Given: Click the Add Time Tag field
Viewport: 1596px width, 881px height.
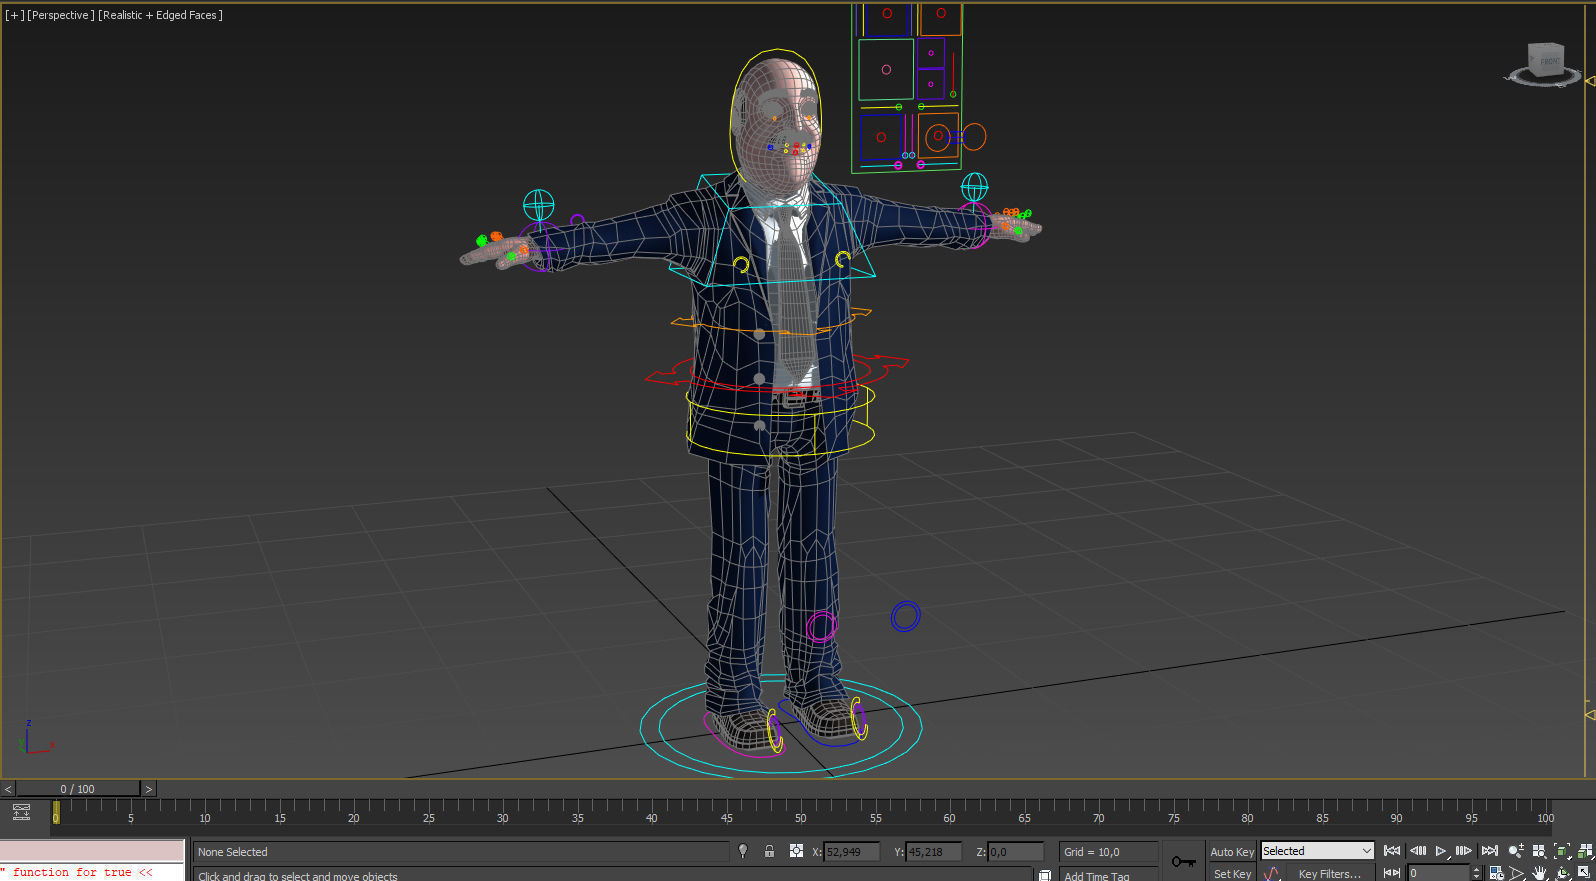Looking at the screenshot, I should [1110, 874].
